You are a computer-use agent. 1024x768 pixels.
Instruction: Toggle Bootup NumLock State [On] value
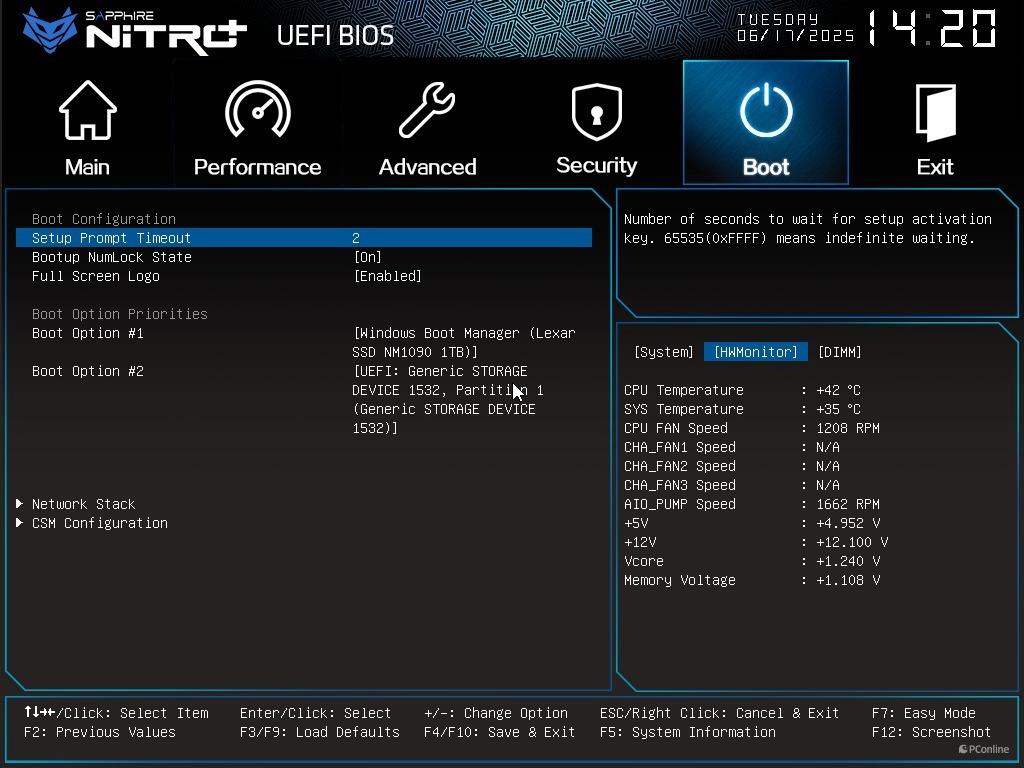[368, 257]
